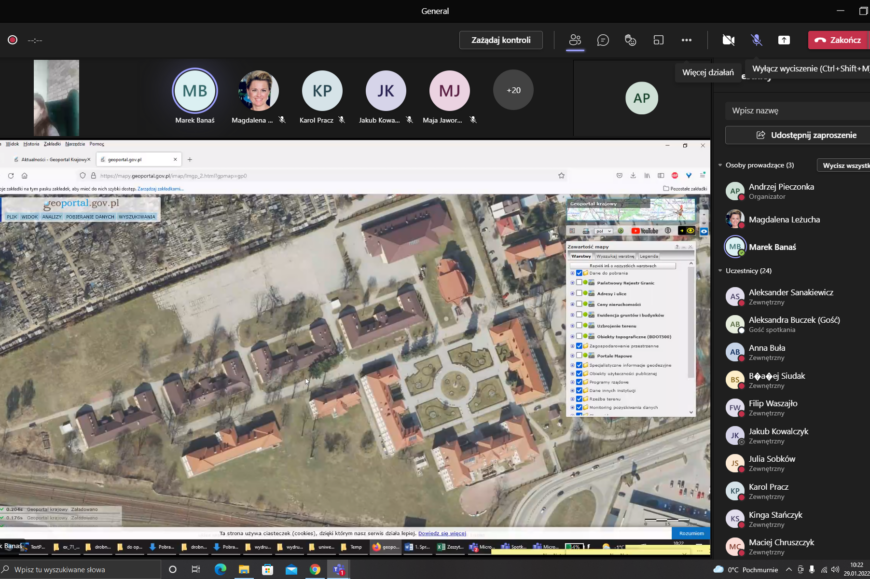Toggle the Zagospodarowanie przestrzenne checkbox
Viewport: 870px width, 579px height.
579,346
